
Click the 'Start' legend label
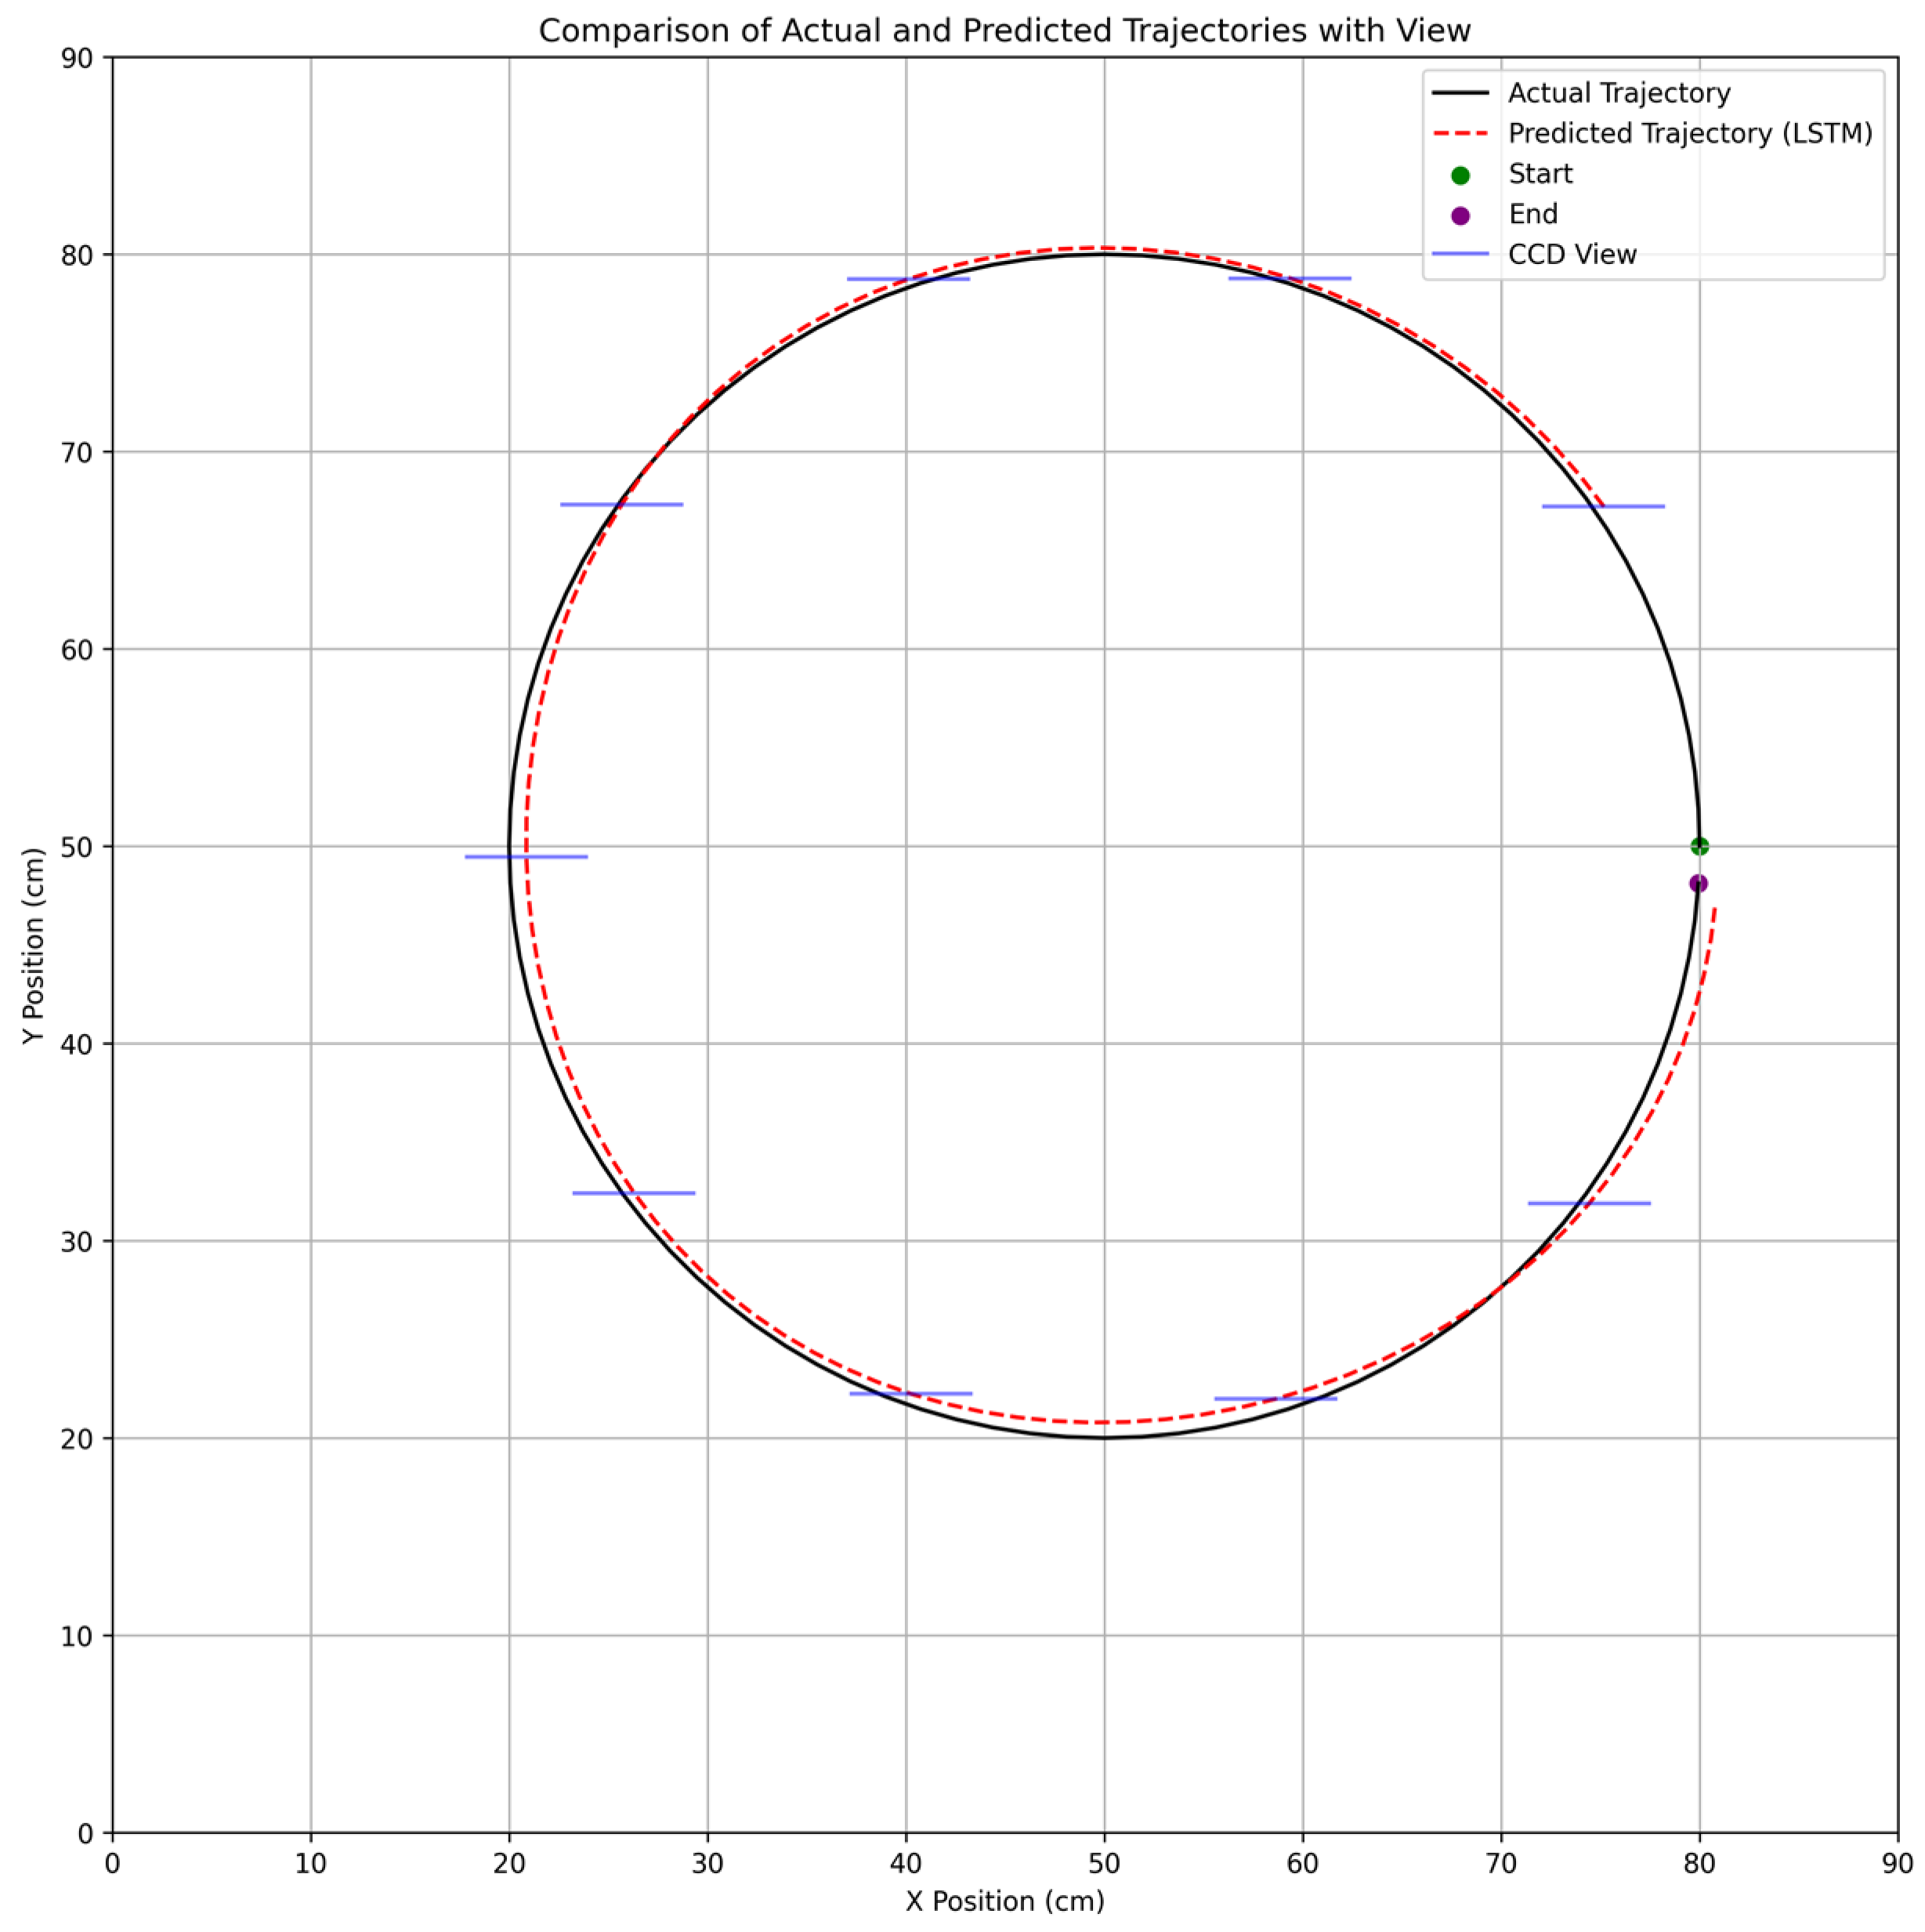(1540, 174)
